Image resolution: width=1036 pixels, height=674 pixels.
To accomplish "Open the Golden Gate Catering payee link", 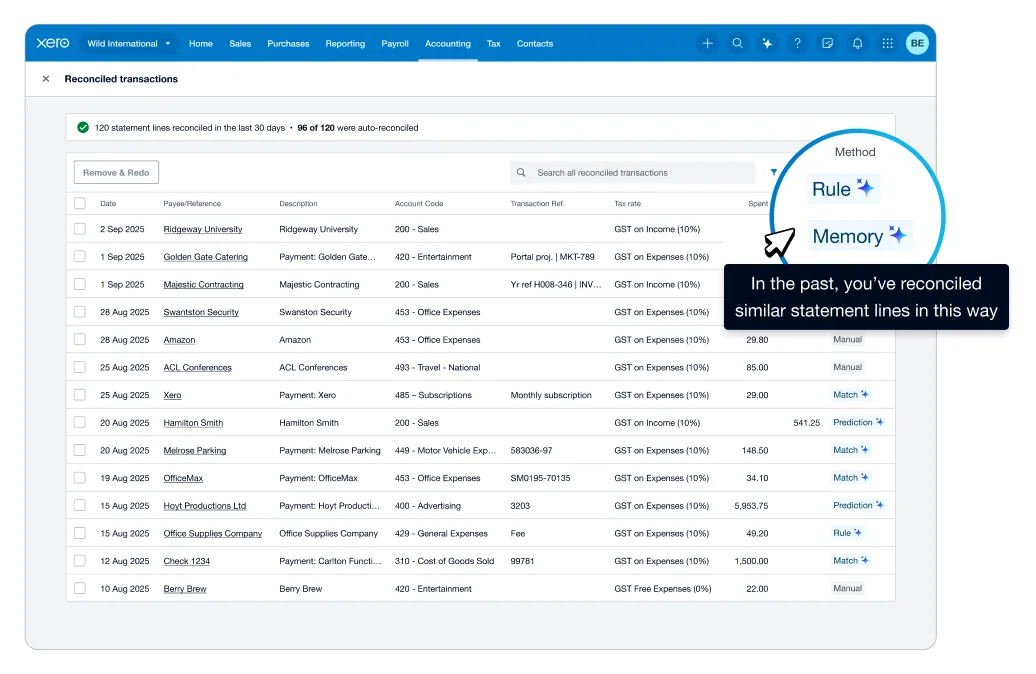I will 205,257.
